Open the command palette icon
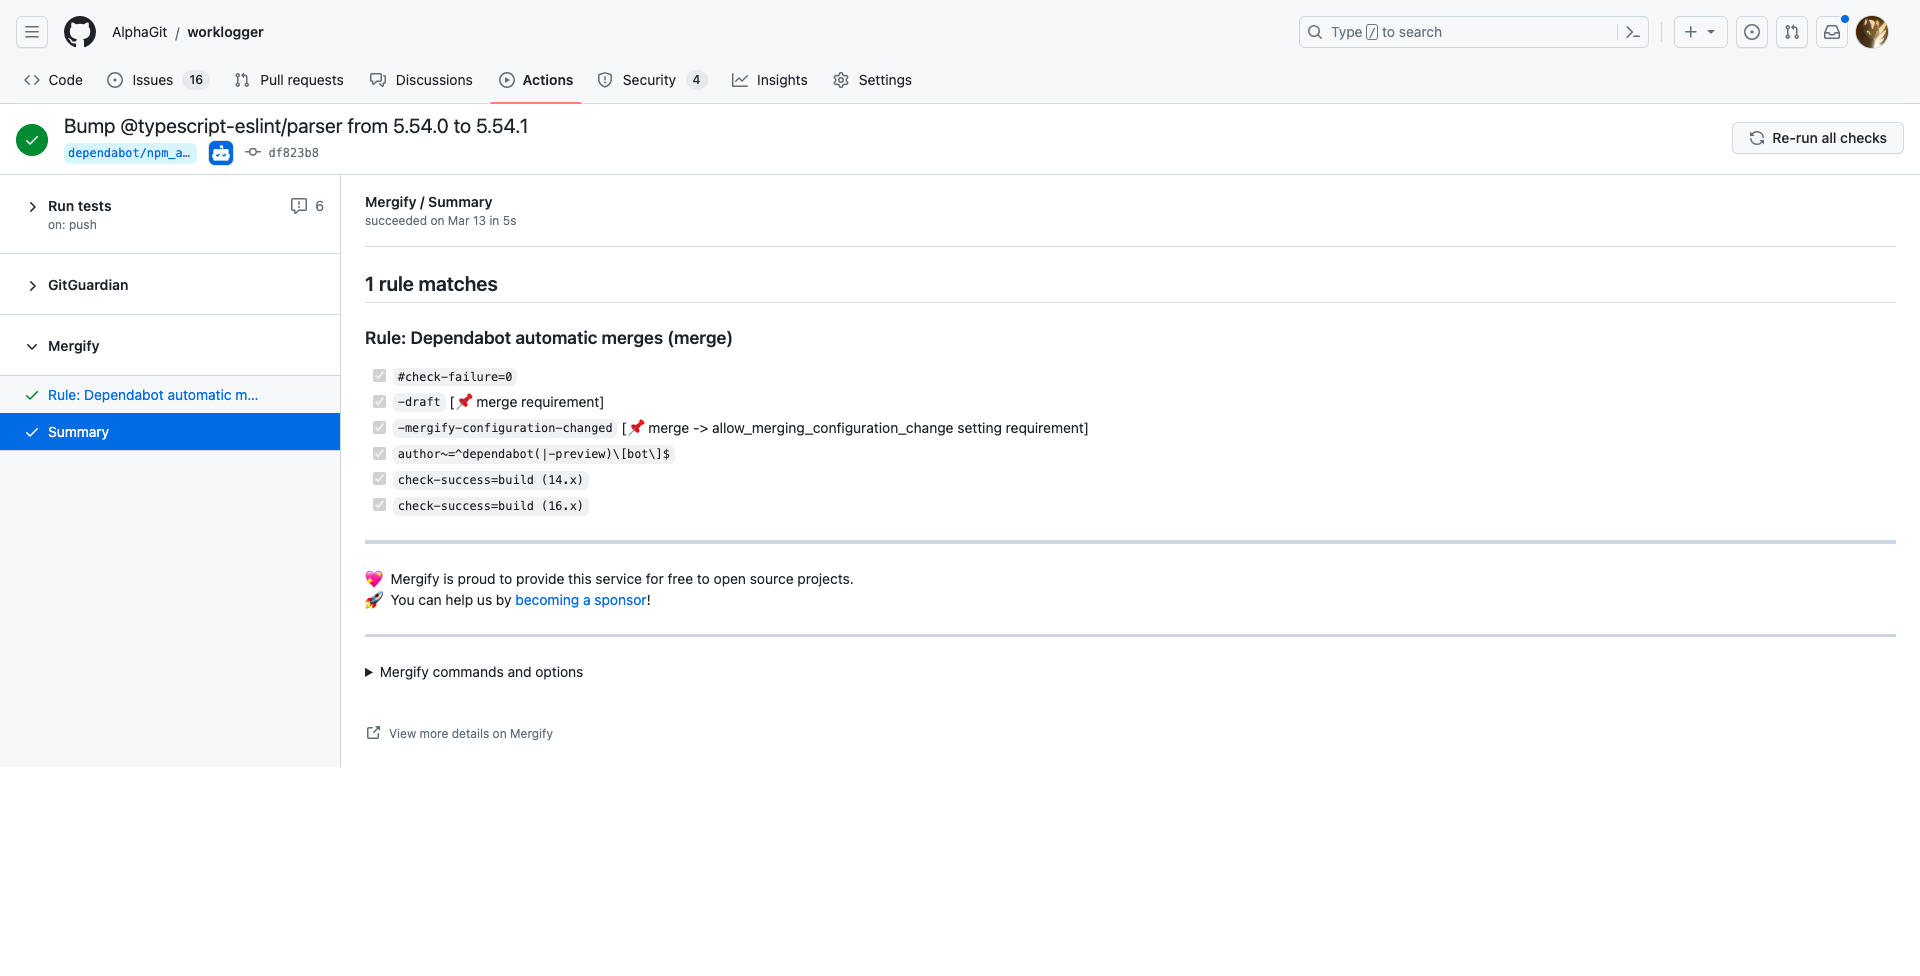The image size is (1920, 976). (x=1633, y=32)
